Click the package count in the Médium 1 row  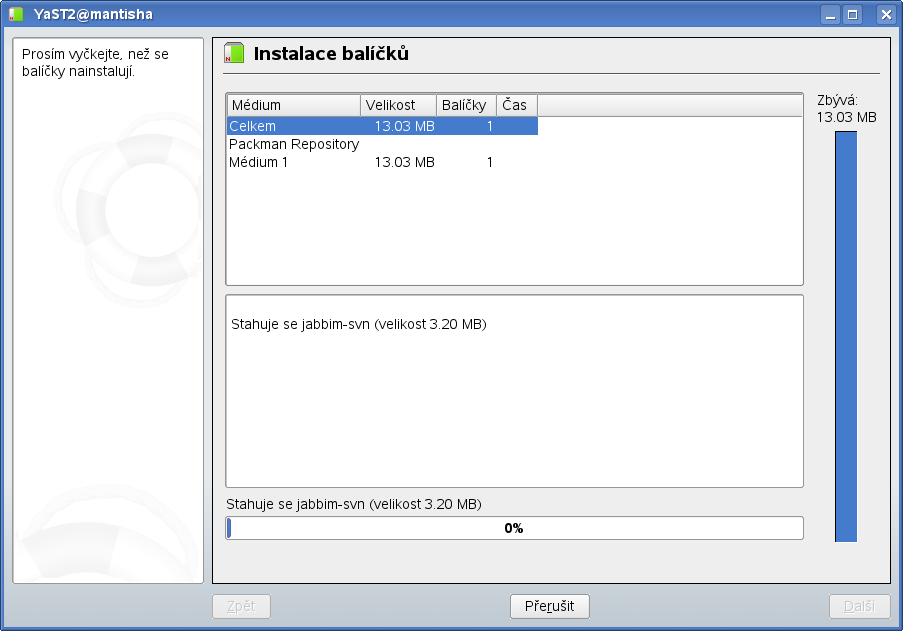point(490,162)
